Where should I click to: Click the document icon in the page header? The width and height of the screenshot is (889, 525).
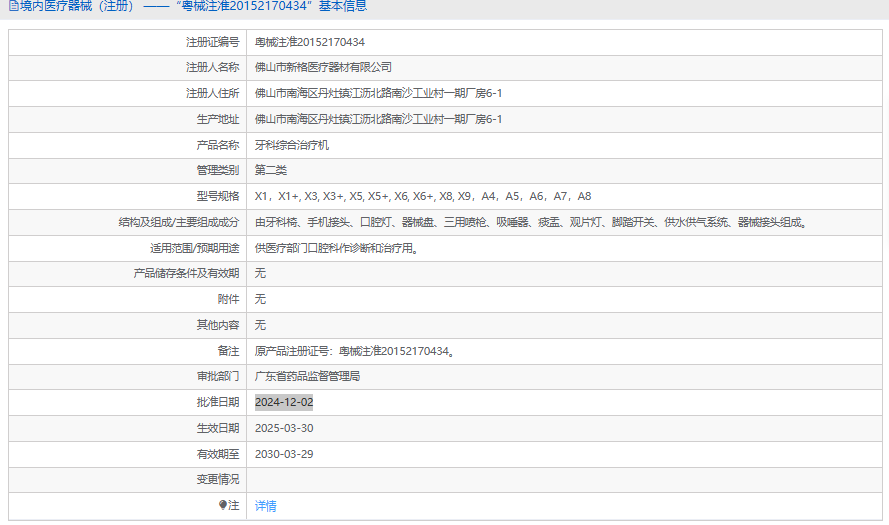(14, 6)
